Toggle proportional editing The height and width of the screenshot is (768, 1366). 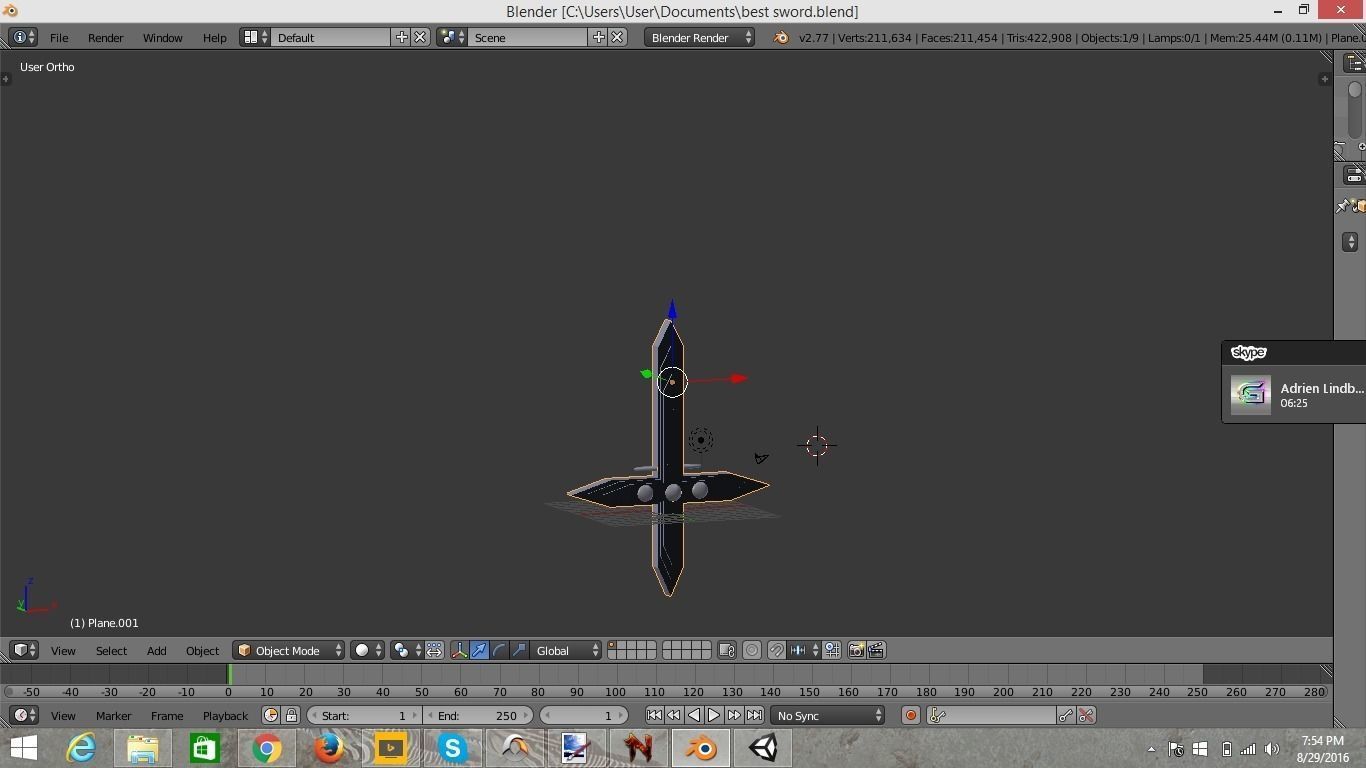[752, 650]
